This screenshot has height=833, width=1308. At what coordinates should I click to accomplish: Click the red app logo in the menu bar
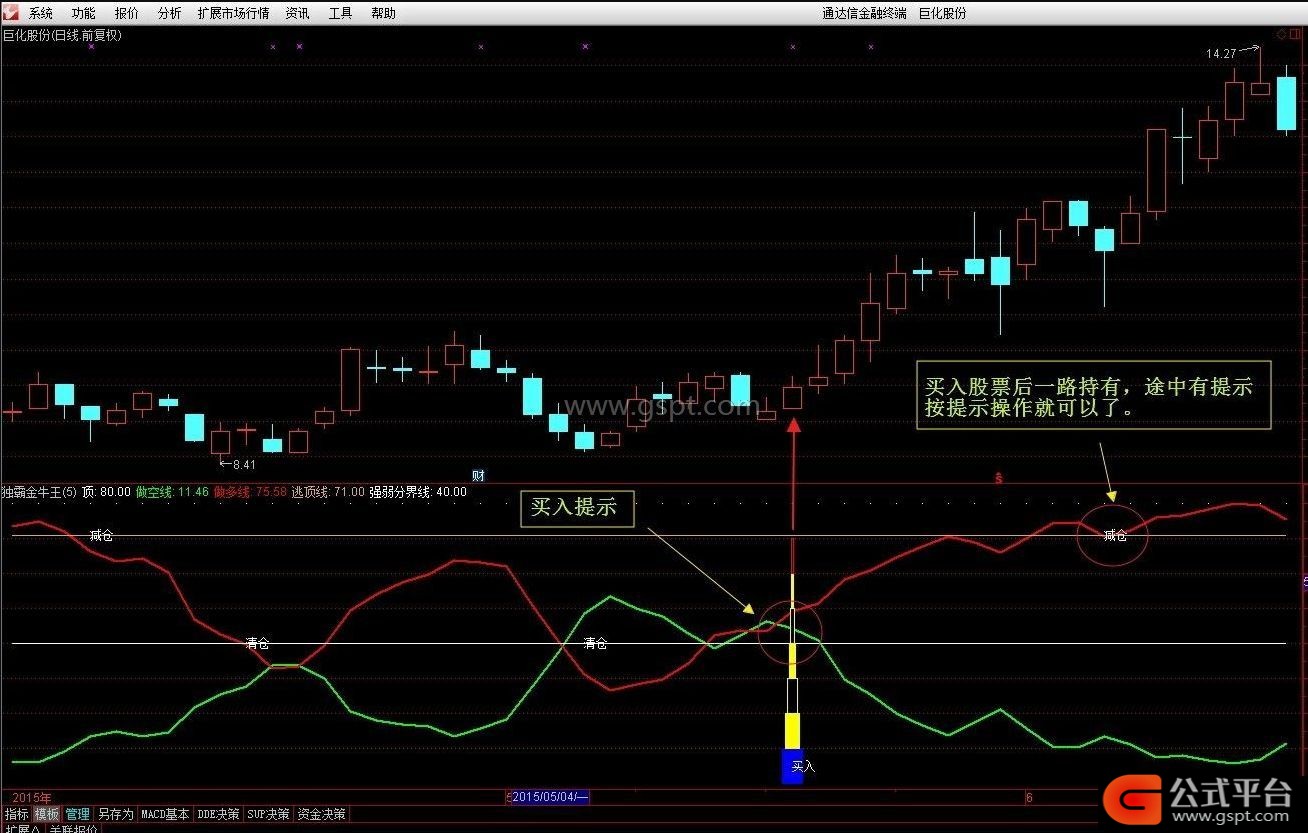(x=9, y=12)
